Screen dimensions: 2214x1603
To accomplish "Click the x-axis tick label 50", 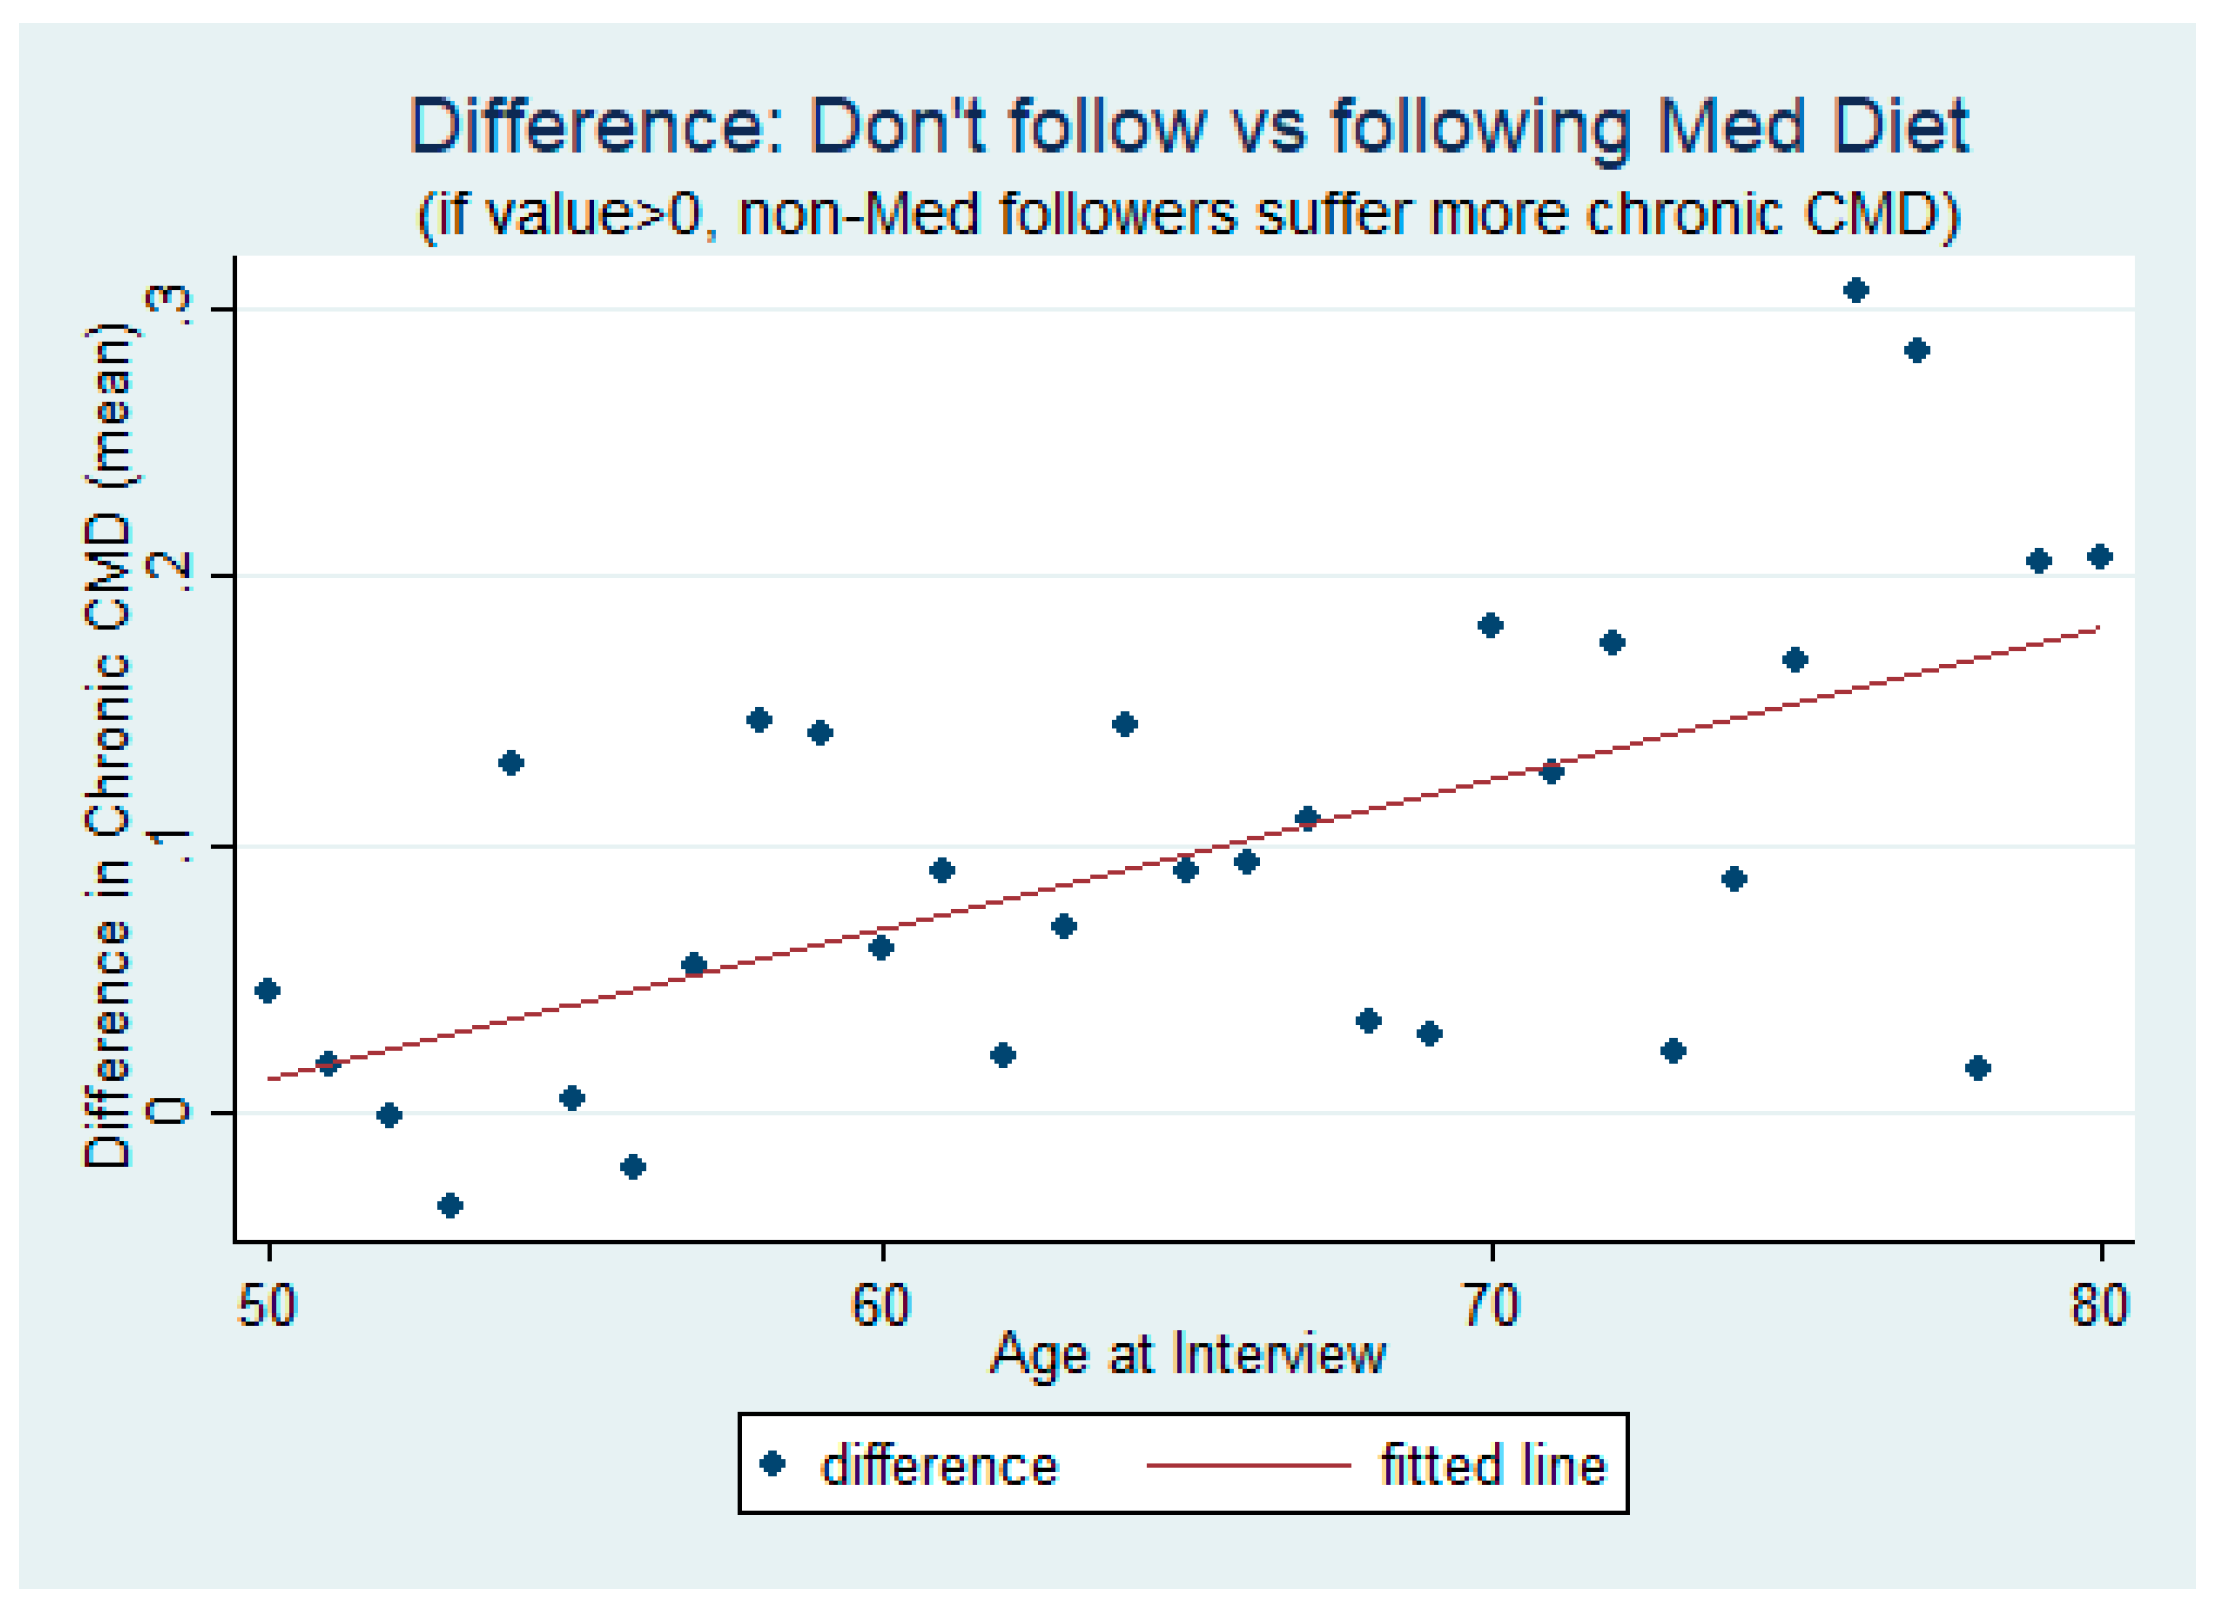I will (x=267, y=1305).
